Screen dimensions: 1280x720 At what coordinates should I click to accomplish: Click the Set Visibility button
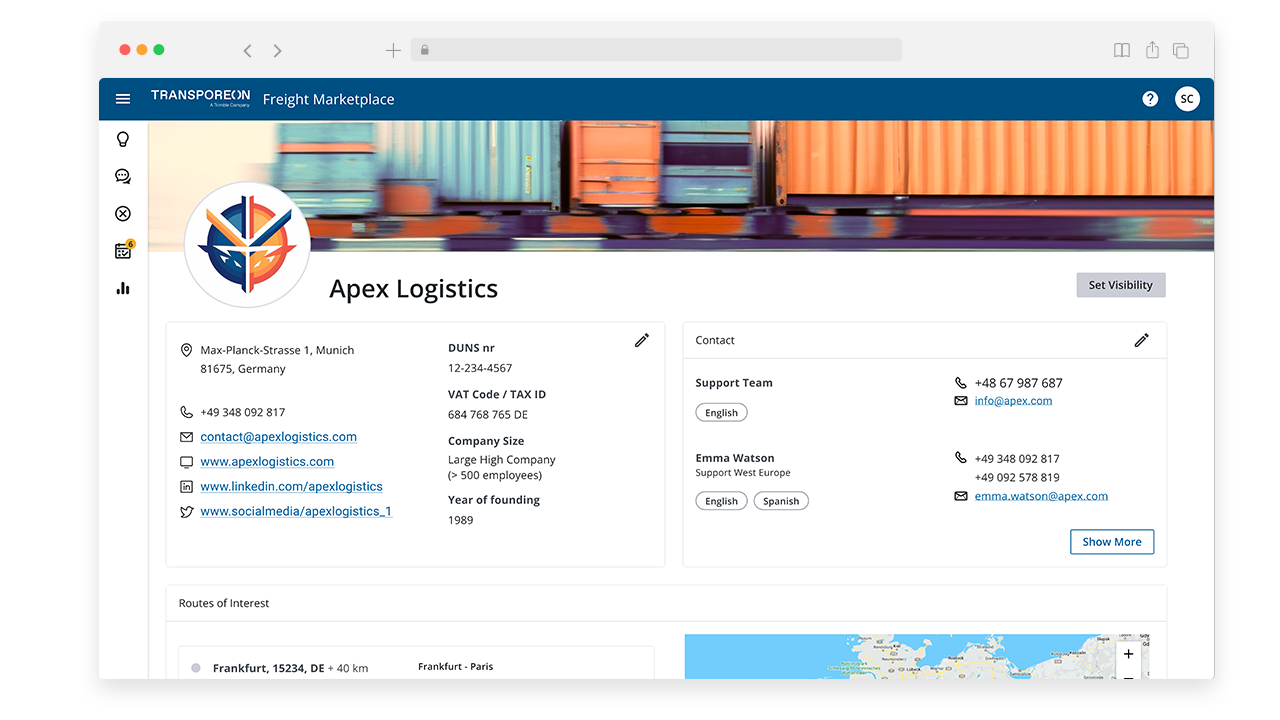click(x=1120, y=285)
